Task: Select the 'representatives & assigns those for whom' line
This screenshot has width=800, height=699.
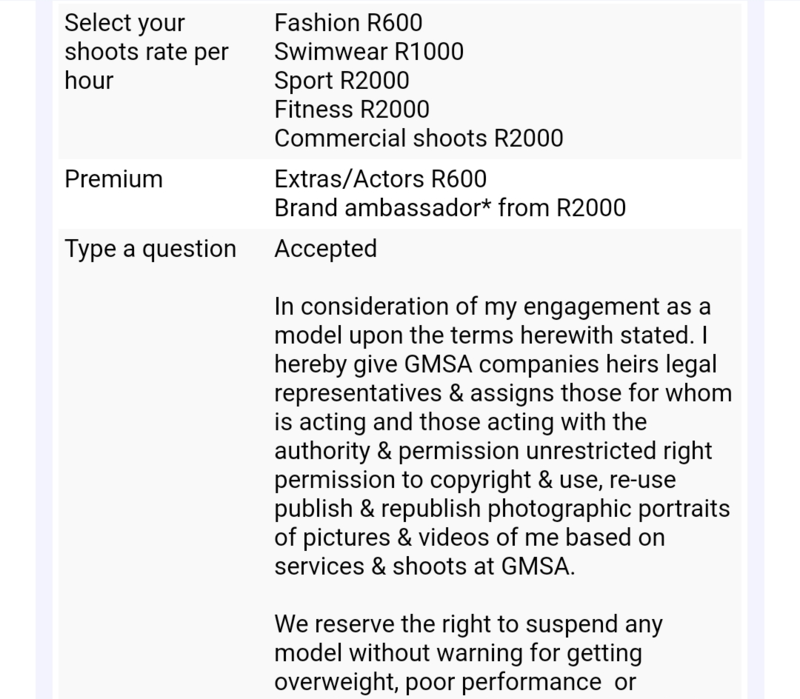Action: (503, 393)
